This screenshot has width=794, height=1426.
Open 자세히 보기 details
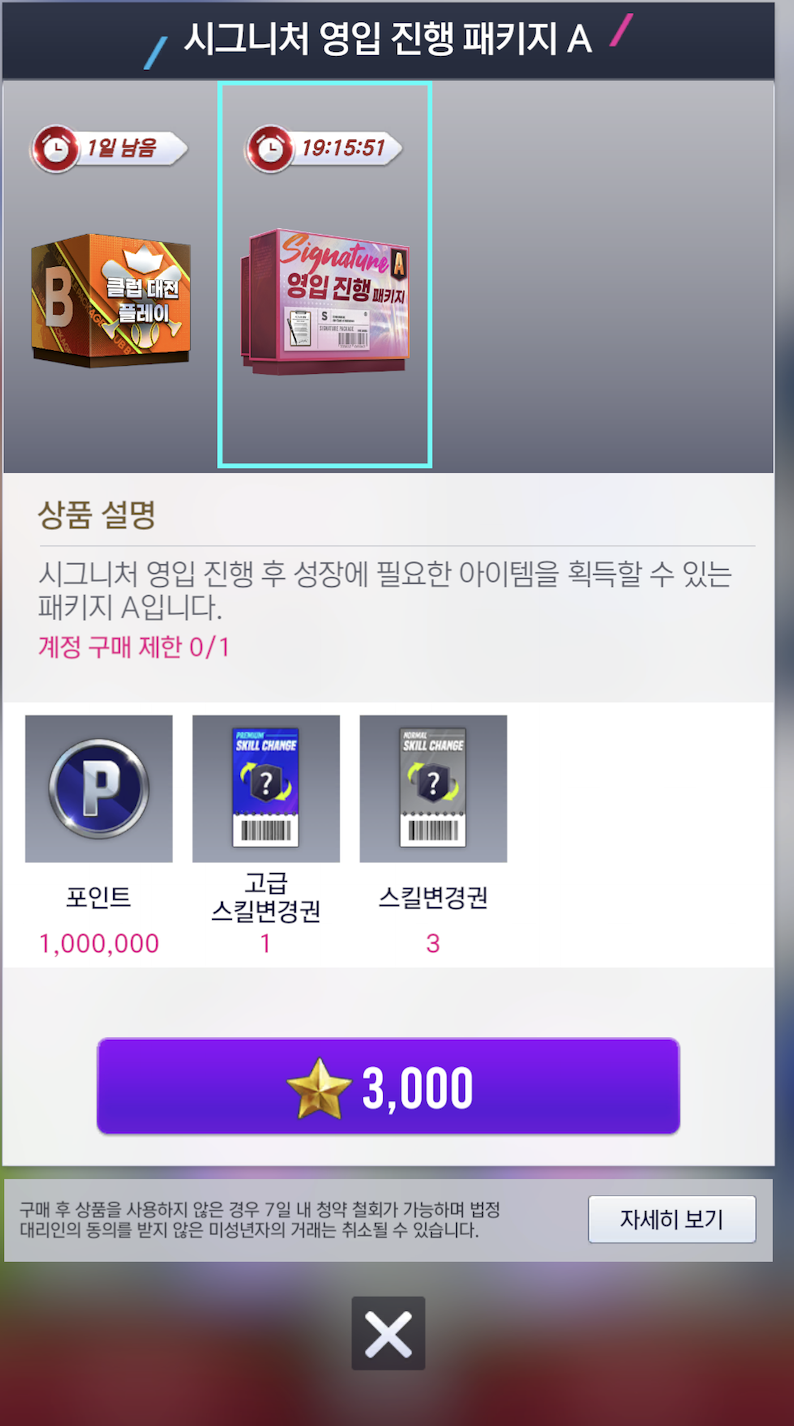point(672,1219)
